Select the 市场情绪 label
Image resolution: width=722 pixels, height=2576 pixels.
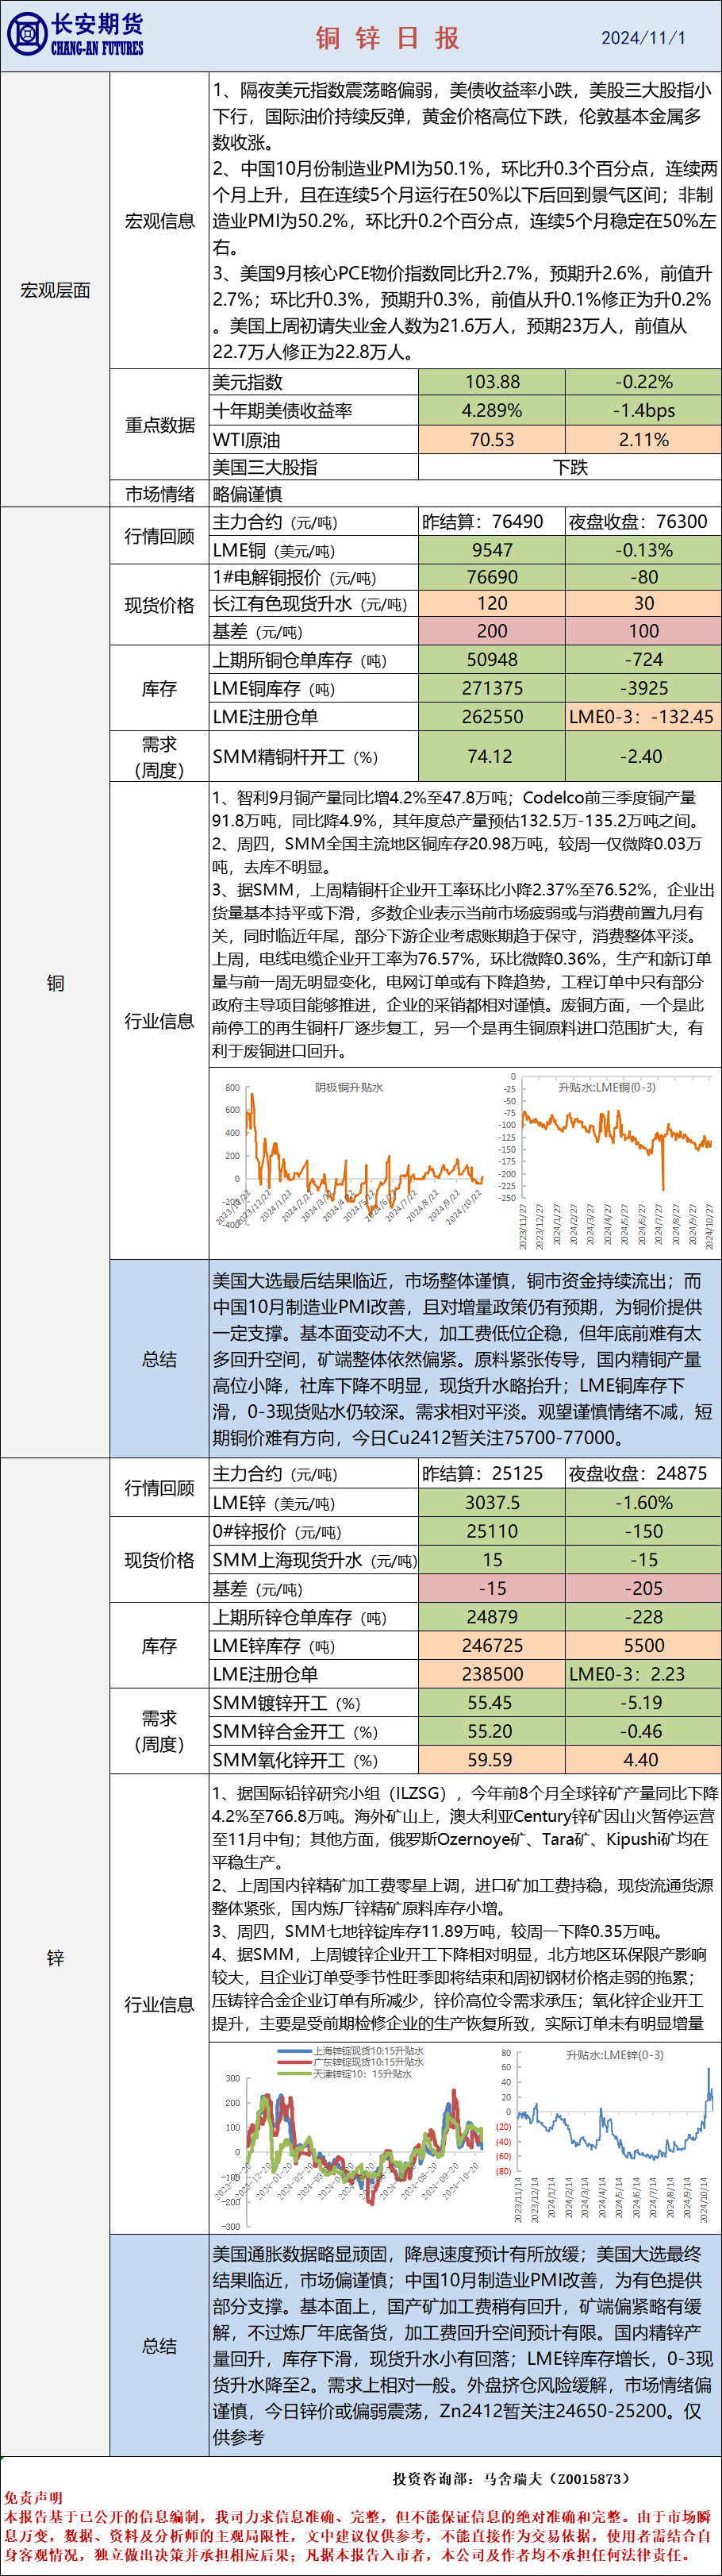coord(159,494)
